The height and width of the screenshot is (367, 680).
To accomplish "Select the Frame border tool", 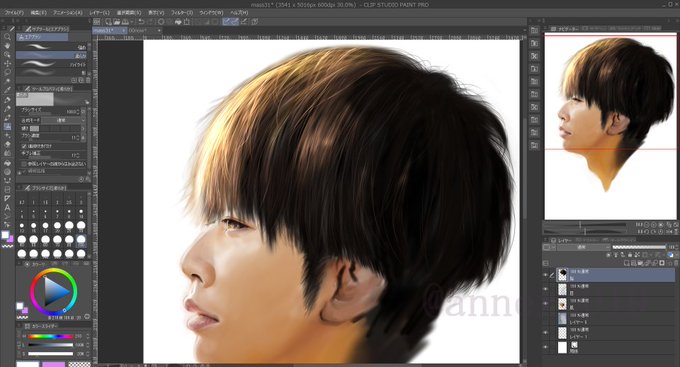I will tap(7, 190).
